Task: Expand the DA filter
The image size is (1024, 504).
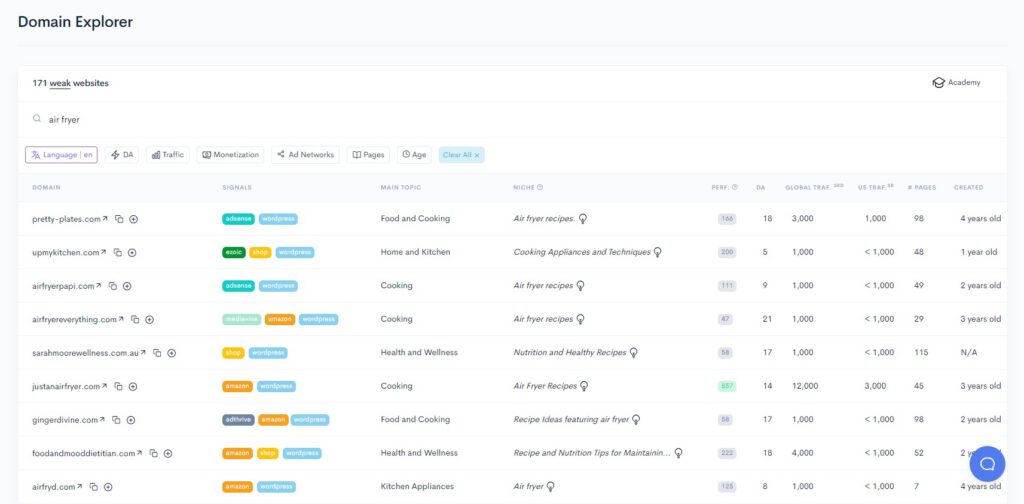Action: (122, 155)
